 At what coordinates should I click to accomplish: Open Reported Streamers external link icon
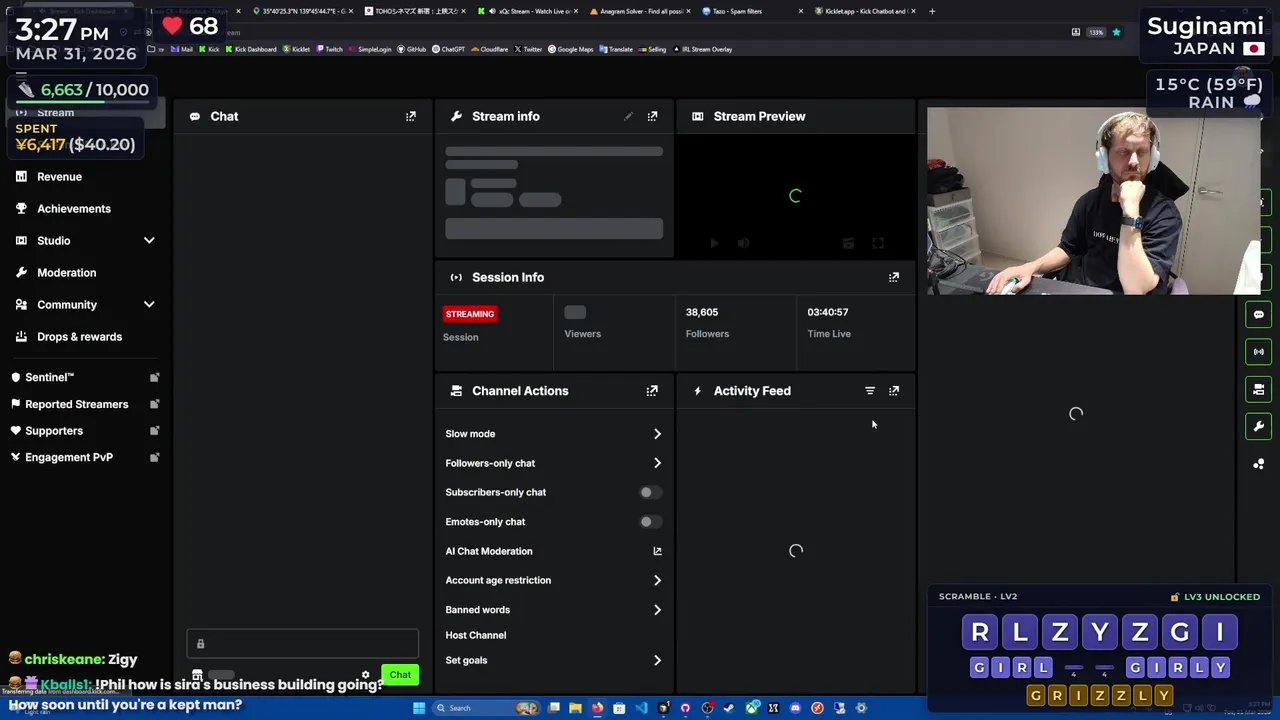point(154,404)
